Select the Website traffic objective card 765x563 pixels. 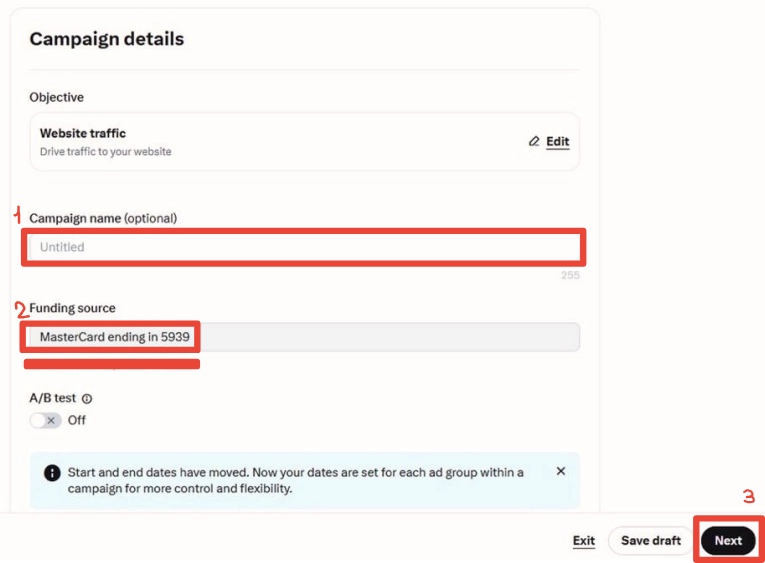[x=304, y=142]
